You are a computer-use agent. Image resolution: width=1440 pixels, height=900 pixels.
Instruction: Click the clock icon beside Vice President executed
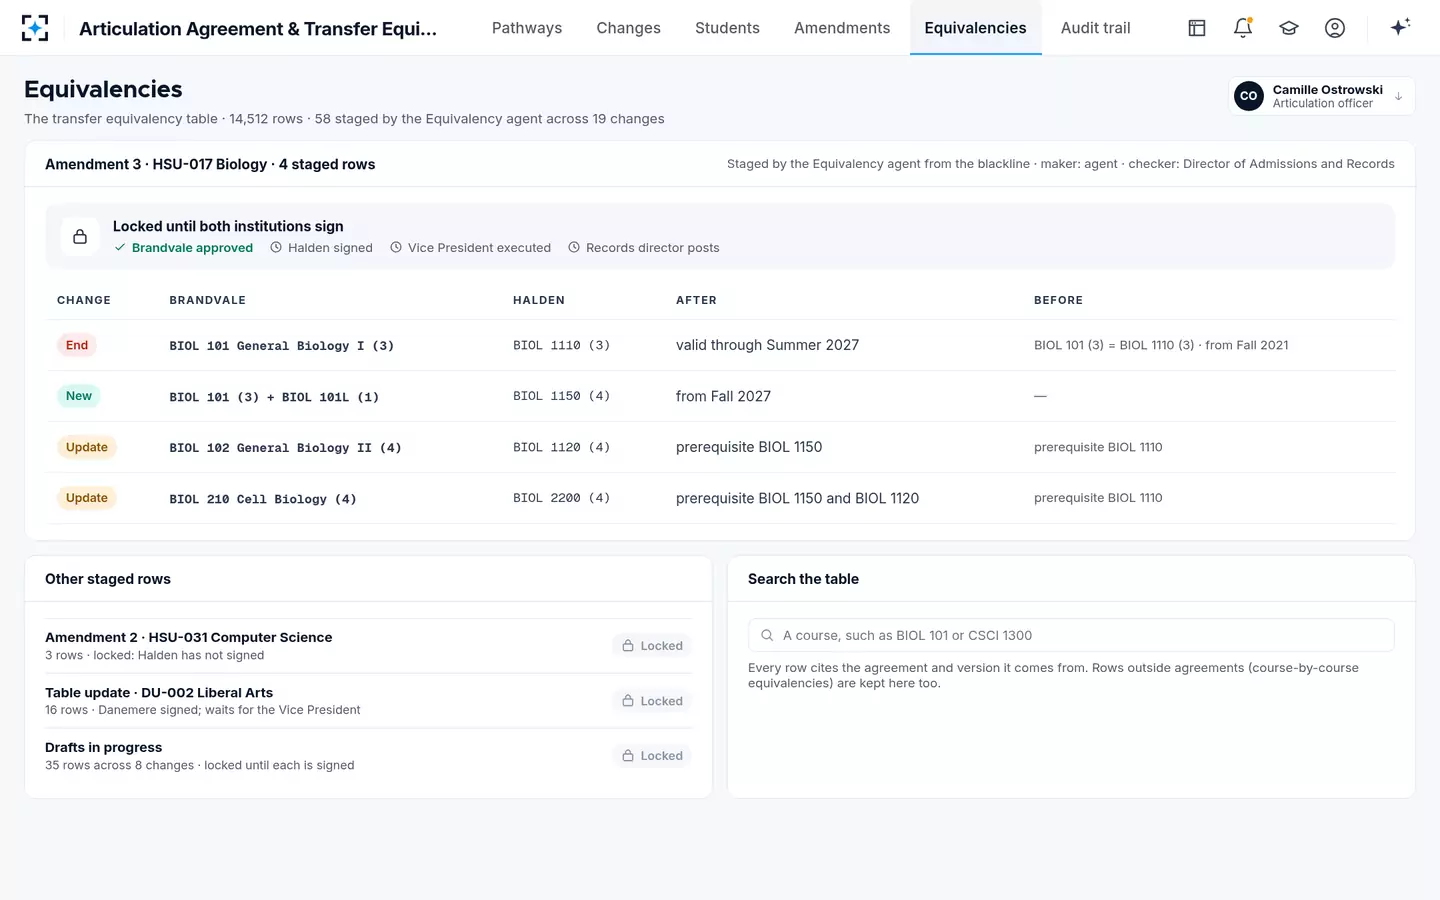click(x=396, y=248)
